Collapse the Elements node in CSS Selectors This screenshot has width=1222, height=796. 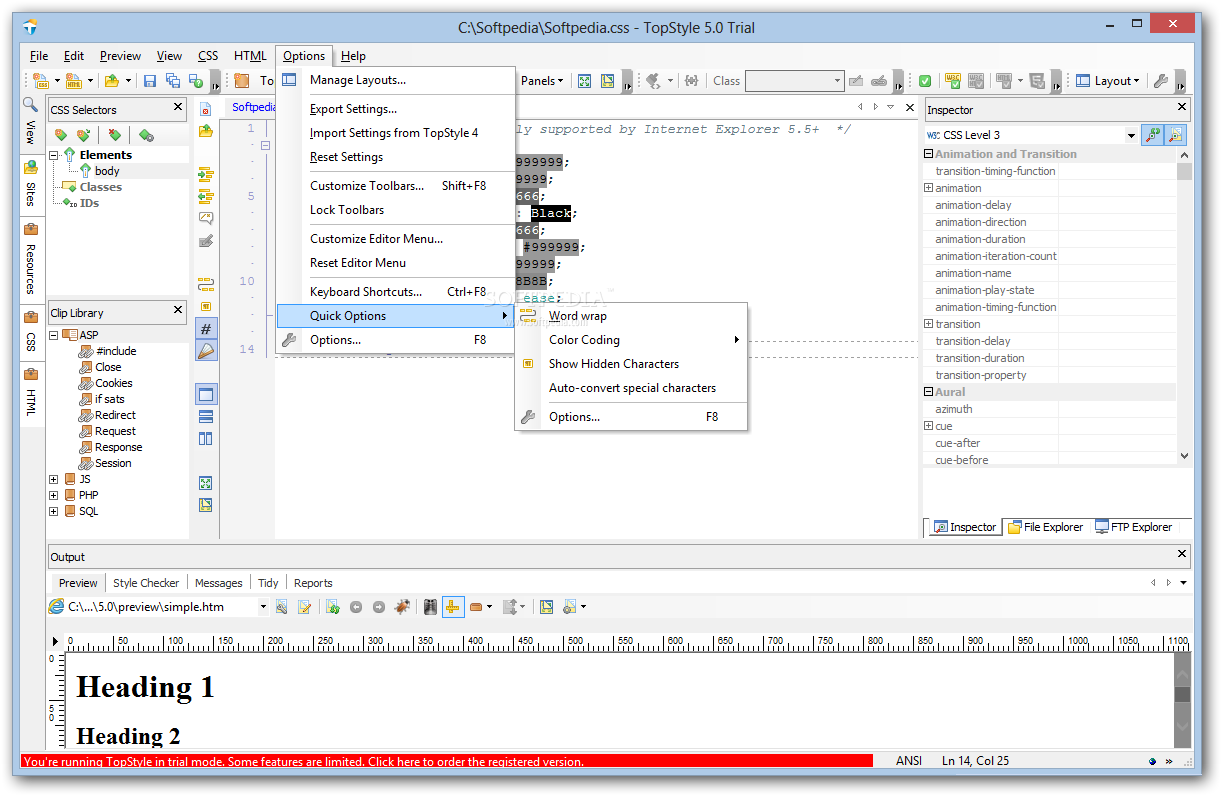tap(54, 155)
